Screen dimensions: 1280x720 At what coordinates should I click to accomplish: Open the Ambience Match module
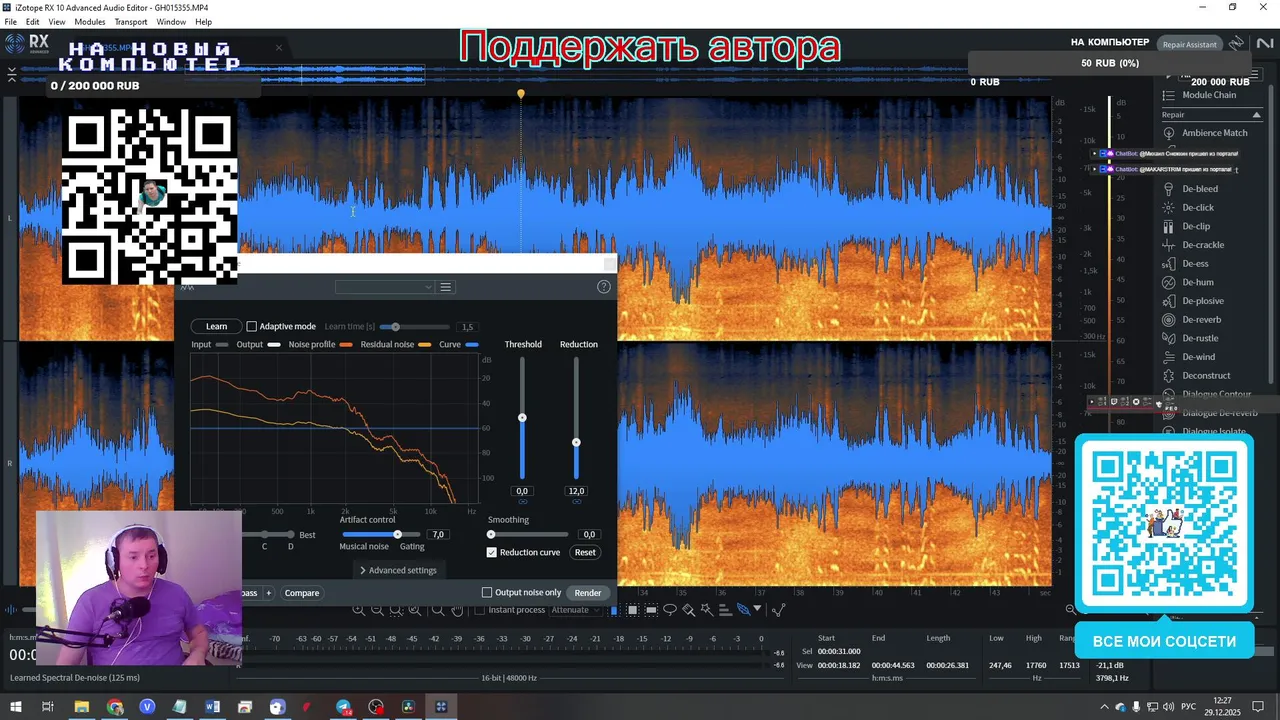point(1214,133)
